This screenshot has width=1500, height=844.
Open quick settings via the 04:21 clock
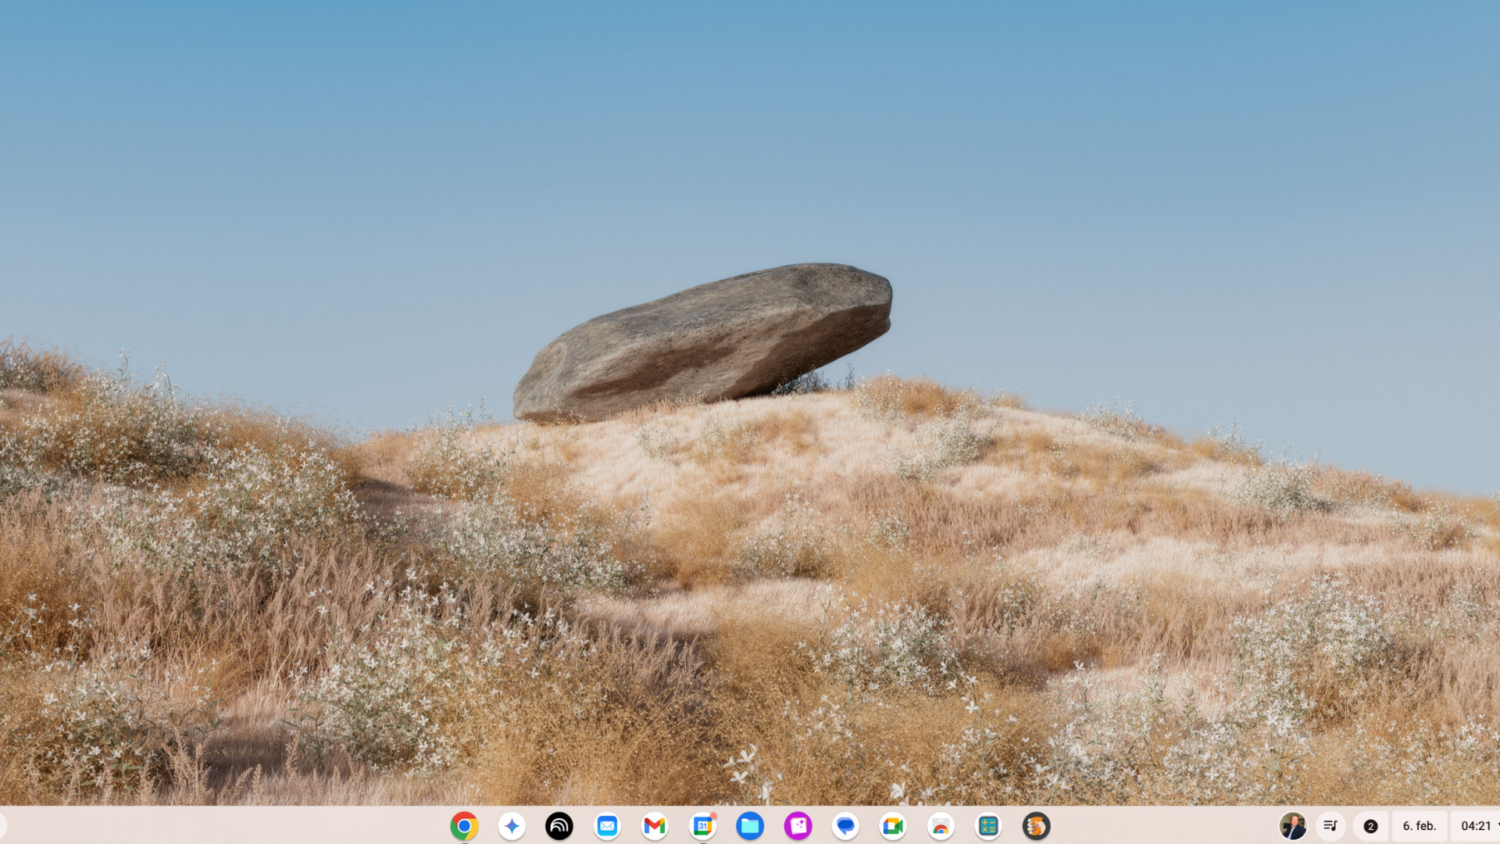point(1476,826)
